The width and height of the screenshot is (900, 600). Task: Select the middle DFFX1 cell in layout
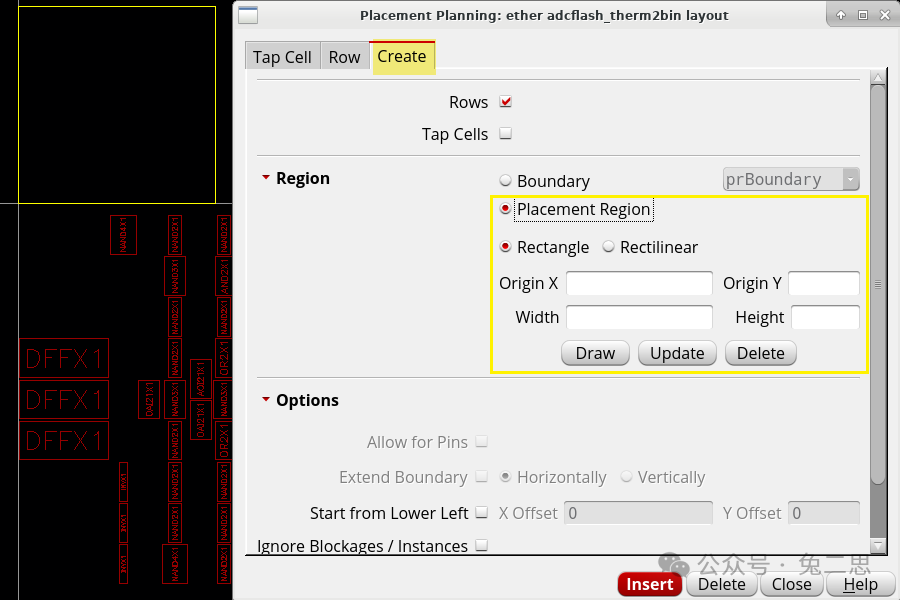point(64,399)
